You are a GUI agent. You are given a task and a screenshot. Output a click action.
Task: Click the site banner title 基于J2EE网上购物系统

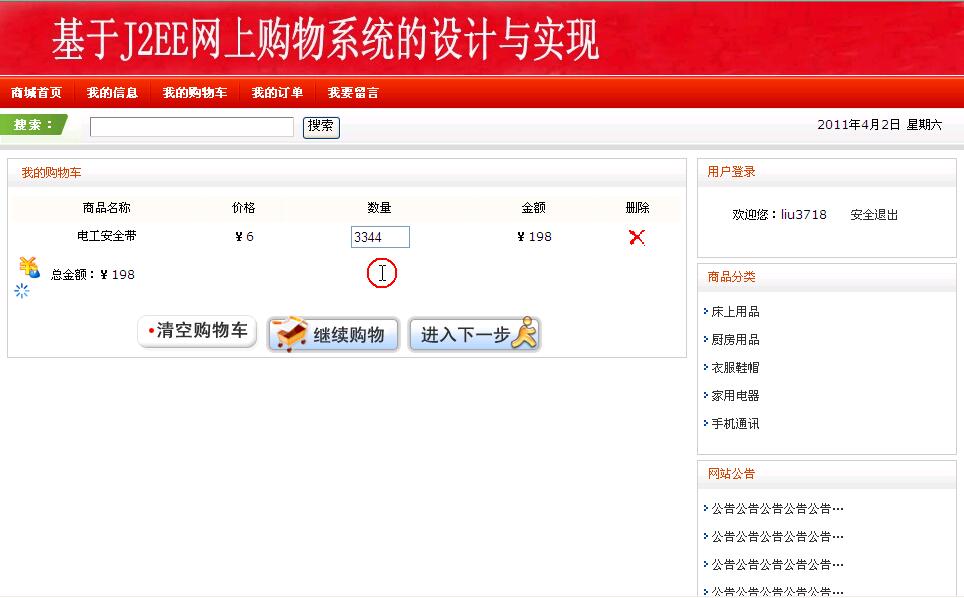pyautogui.click(x=325, y=39)
